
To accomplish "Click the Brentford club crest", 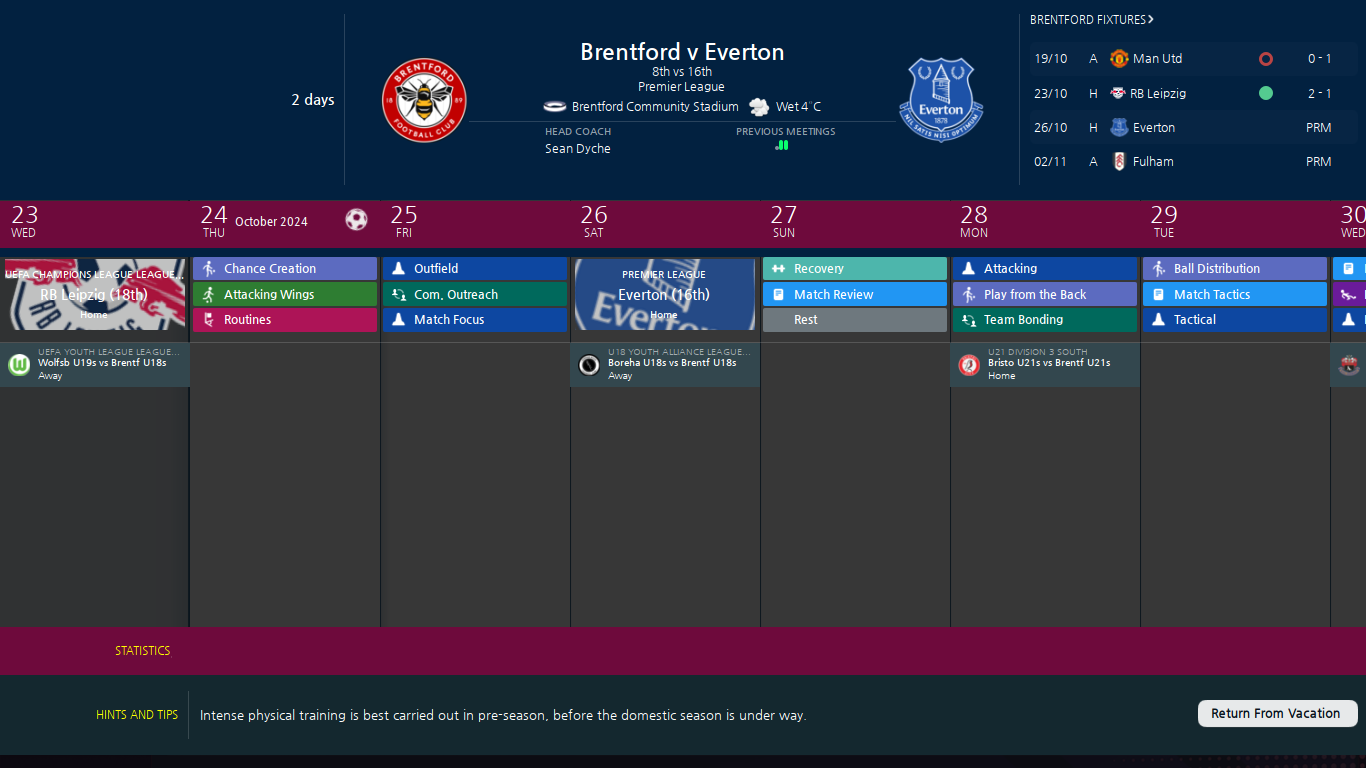I will pyautogui.click(x=424, y=100).
